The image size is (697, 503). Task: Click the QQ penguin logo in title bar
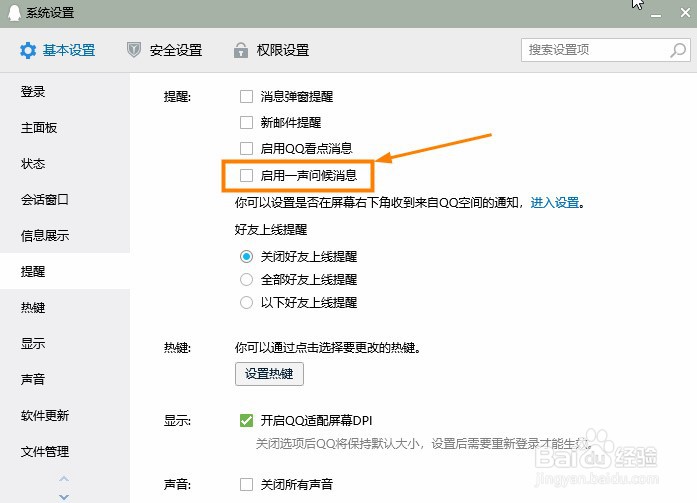click(14, 13)
